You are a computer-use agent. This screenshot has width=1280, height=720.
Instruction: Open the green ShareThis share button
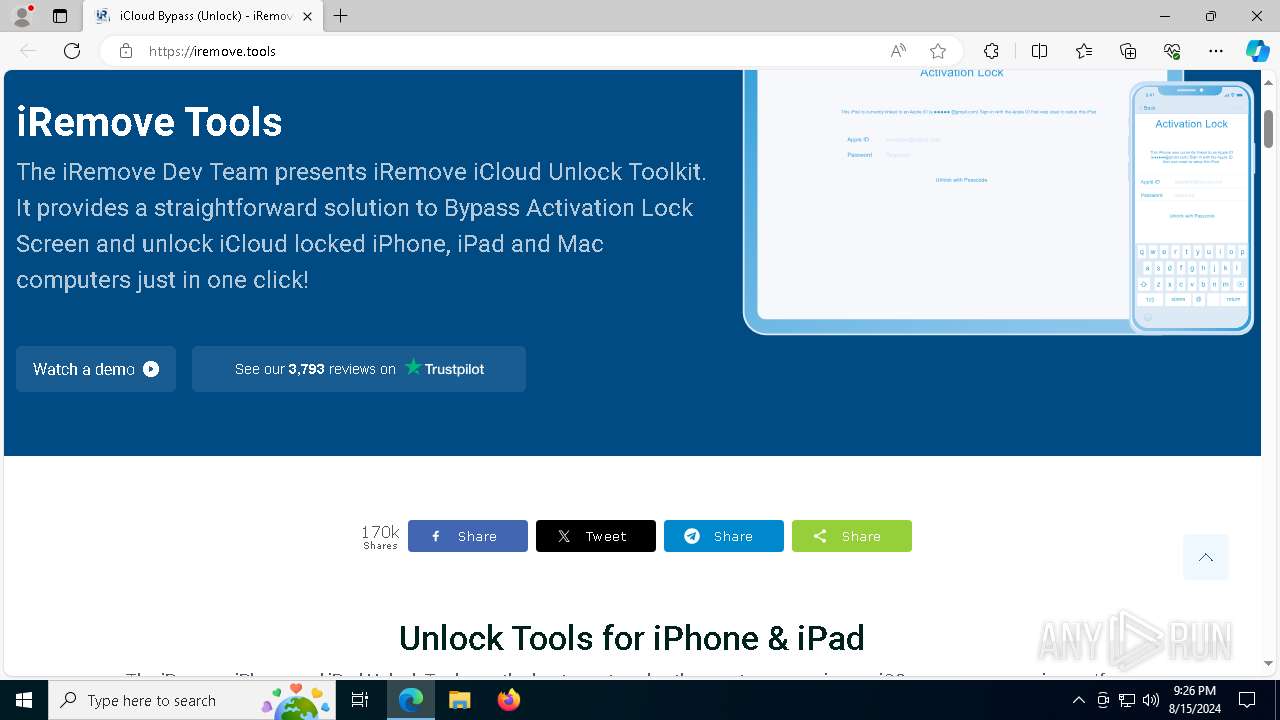tap(852, 536)
